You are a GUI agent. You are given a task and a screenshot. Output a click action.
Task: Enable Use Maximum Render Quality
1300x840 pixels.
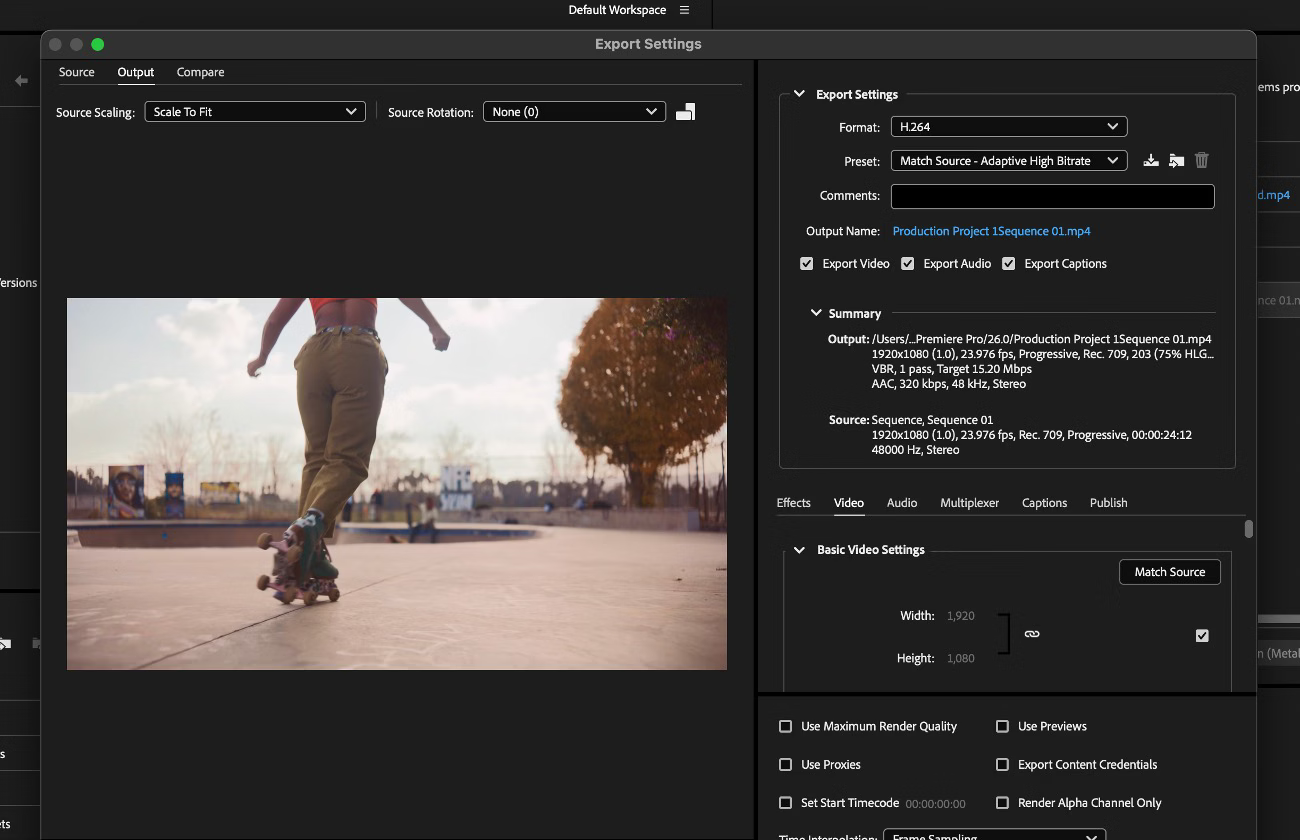[x=786, y=726]
